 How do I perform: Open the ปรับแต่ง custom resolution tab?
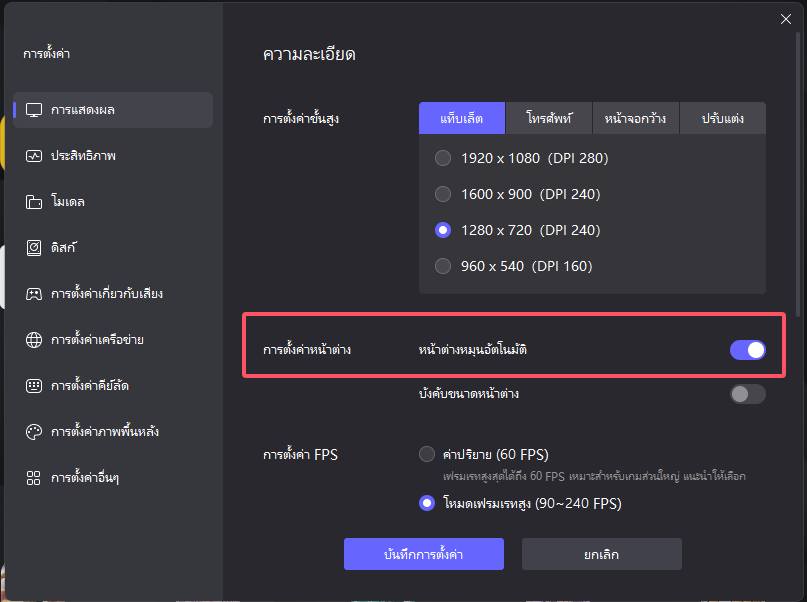(723, 118)
